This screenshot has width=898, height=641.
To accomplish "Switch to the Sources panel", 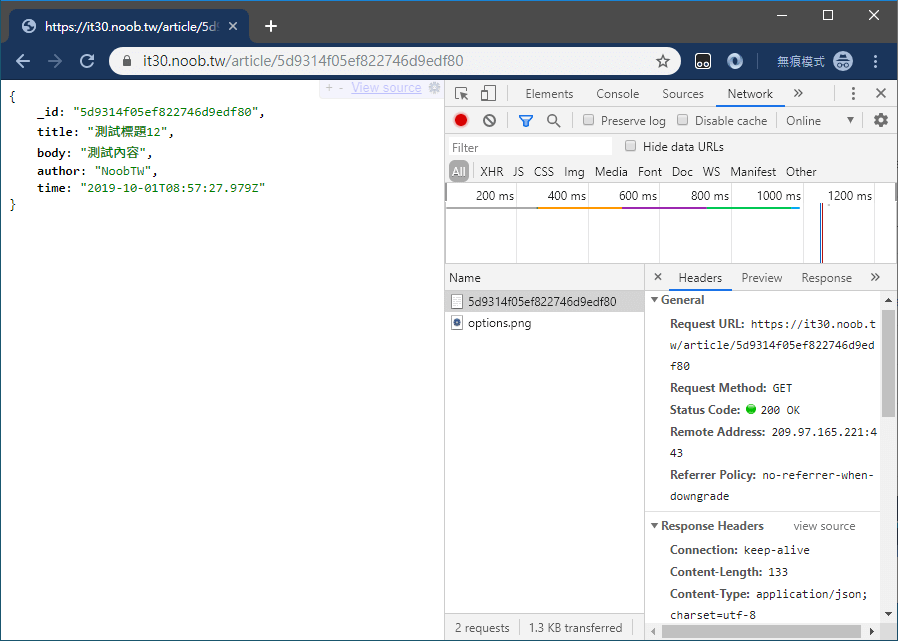I will click(x=683, y=93).
